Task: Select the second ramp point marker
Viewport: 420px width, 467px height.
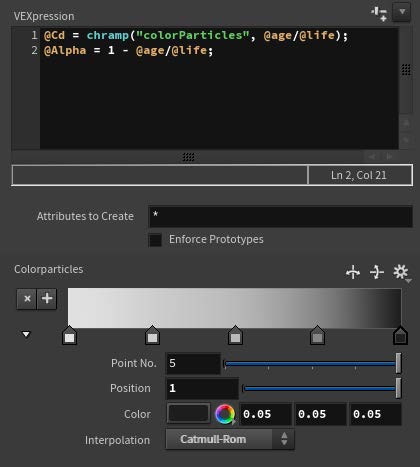Action: tap(152, 335)
